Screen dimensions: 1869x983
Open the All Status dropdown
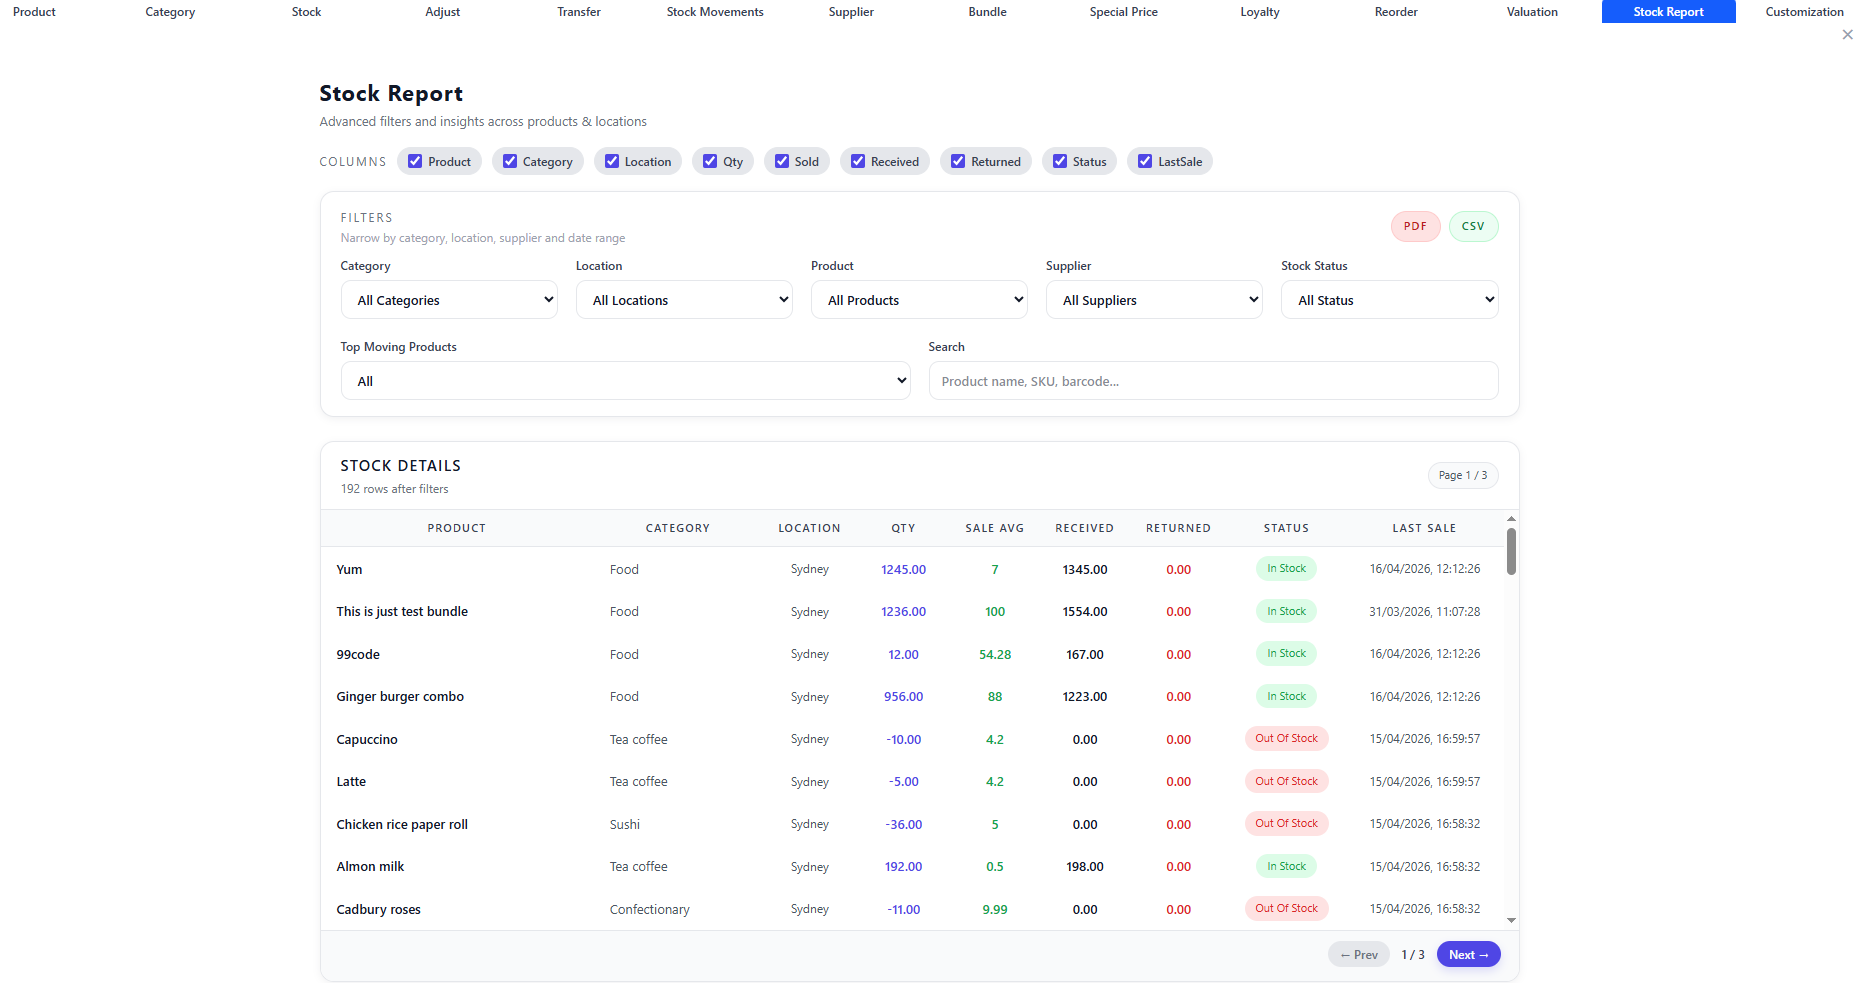coord(1389,300)
